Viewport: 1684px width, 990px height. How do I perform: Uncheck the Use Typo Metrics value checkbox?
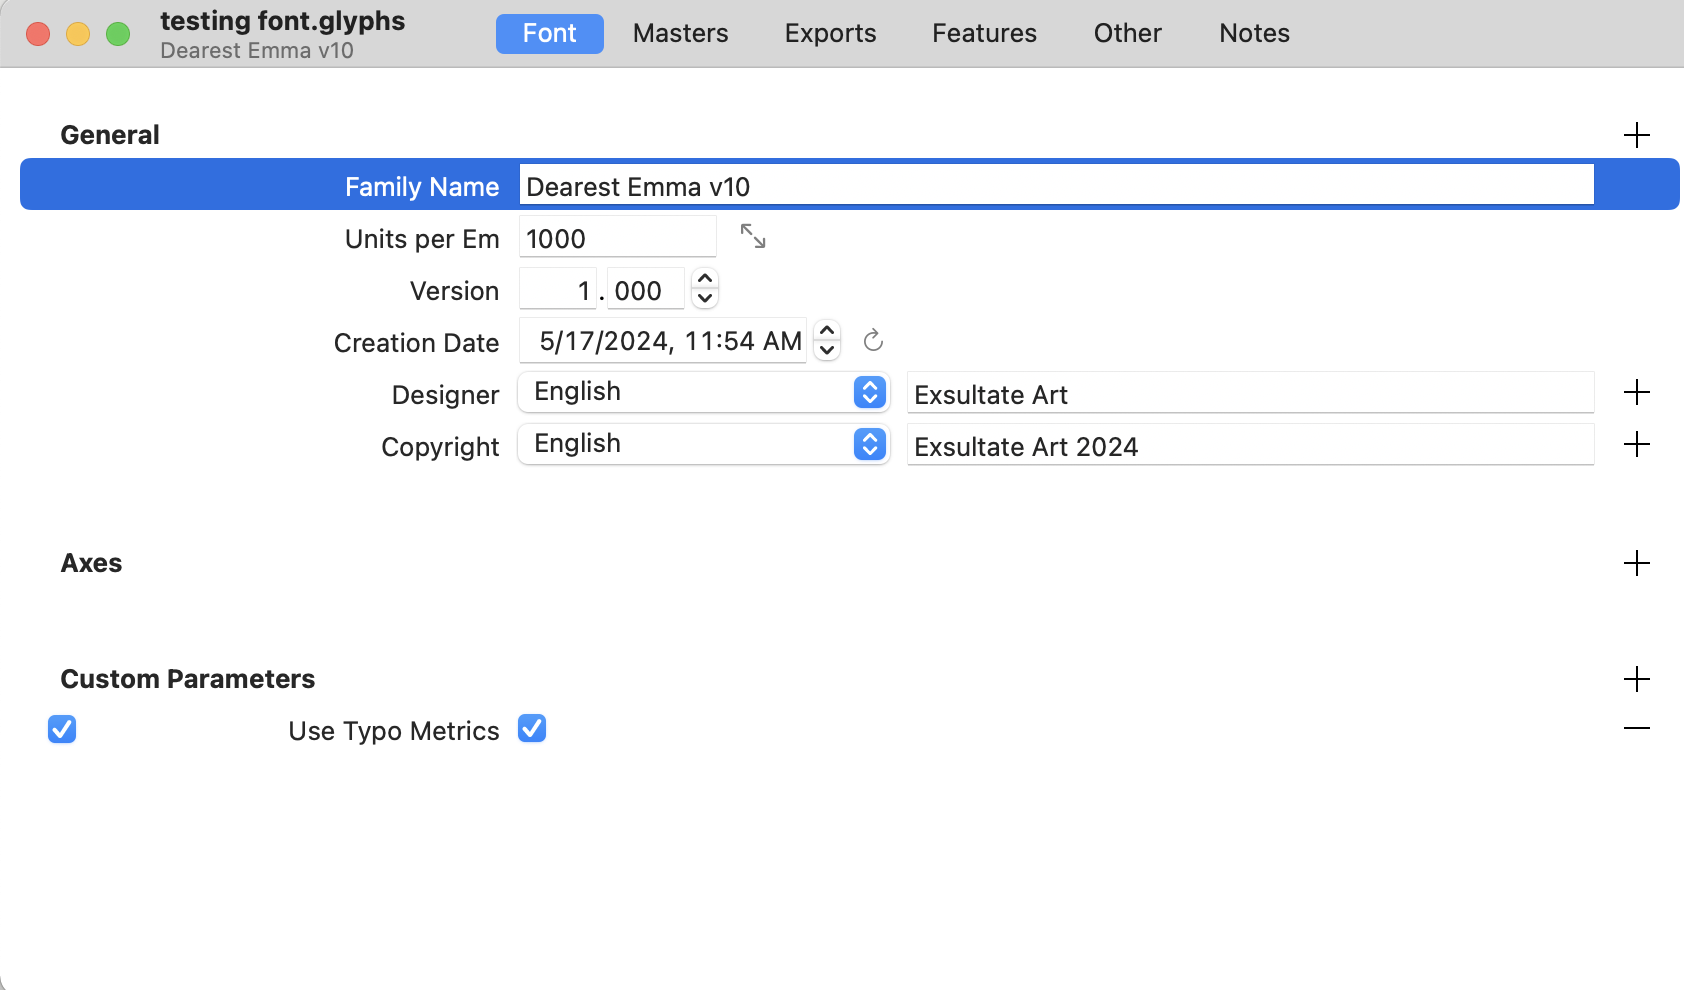pos(532,729)
